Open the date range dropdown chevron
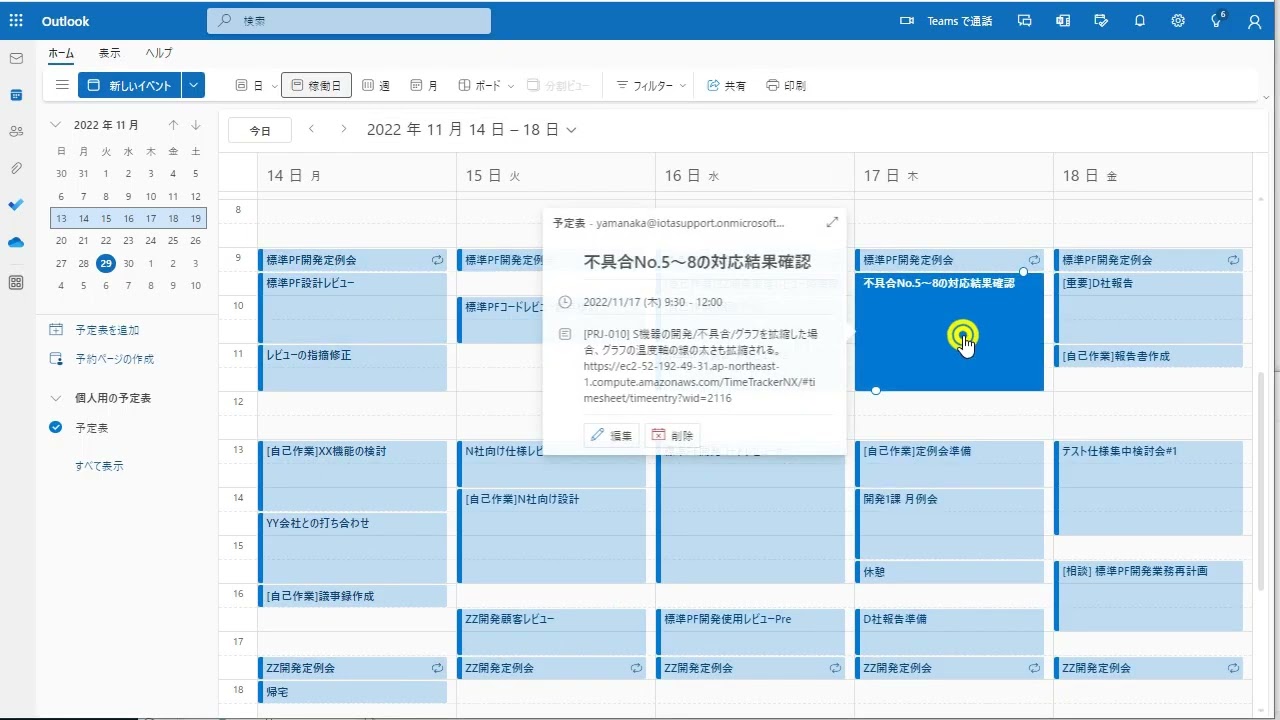The image size is (1280, 720). [x=572, y=130]
